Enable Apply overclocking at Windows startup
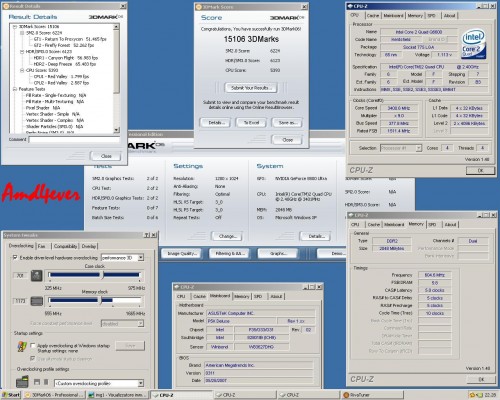The image size is (500, 400). coord(33,345)
